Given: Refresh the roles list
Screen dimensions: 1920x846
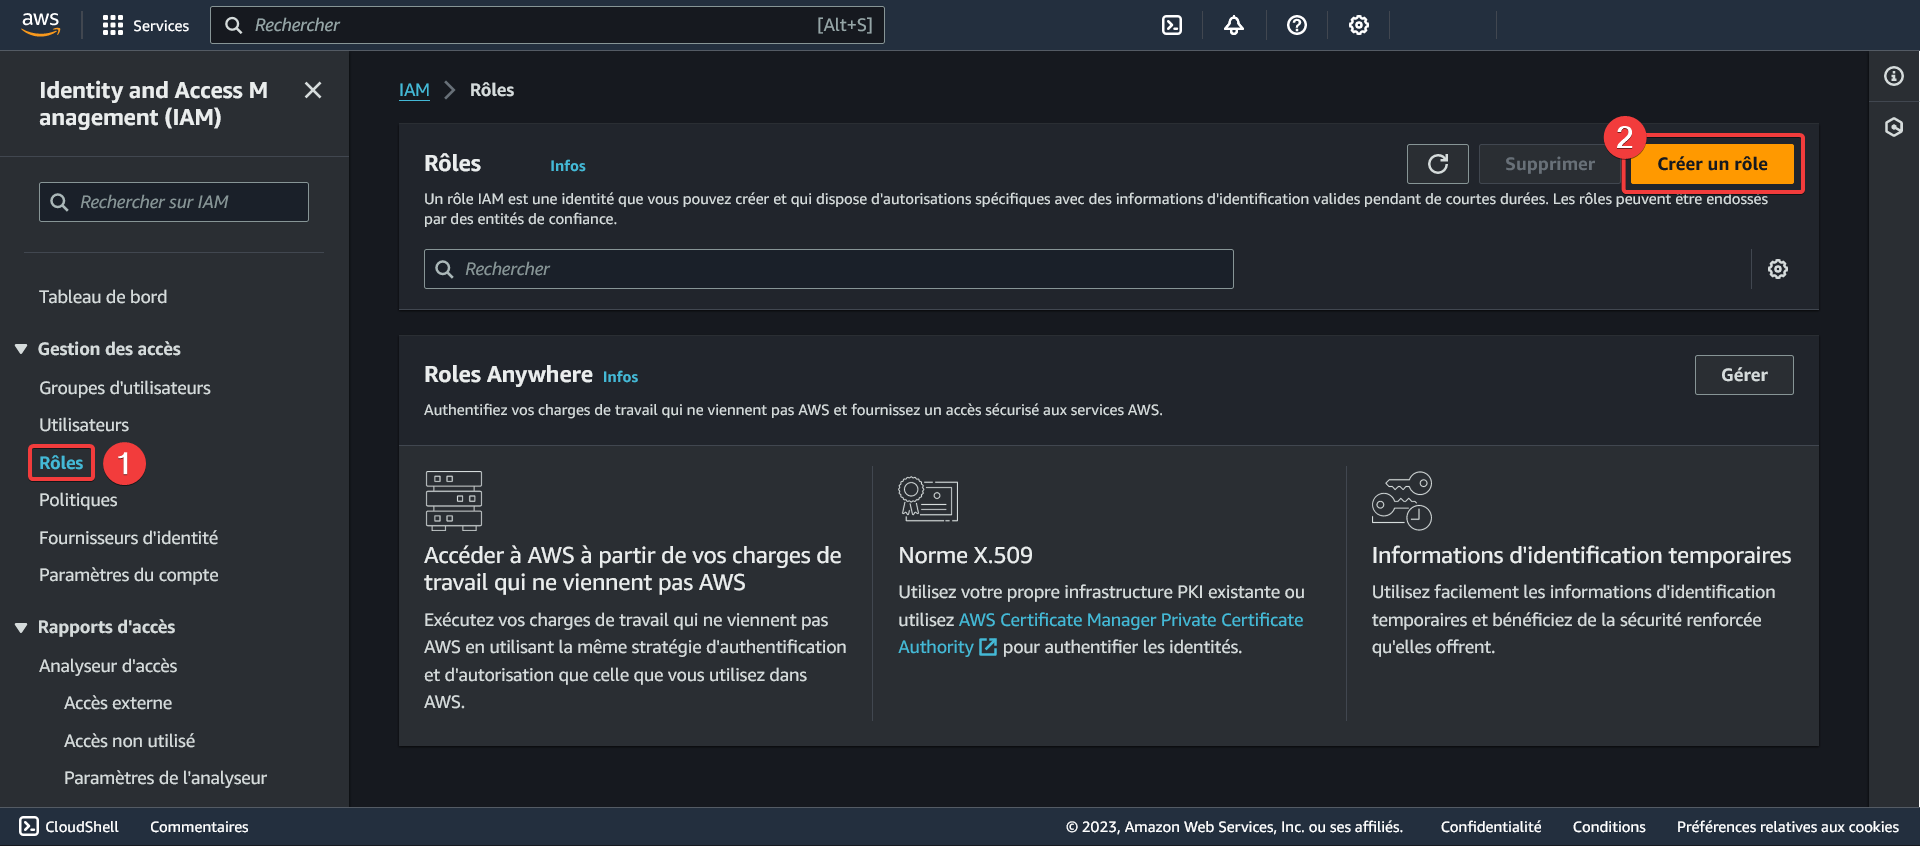Looking at the screenshot, I should pyautogui.click(x=1438, y=164).
